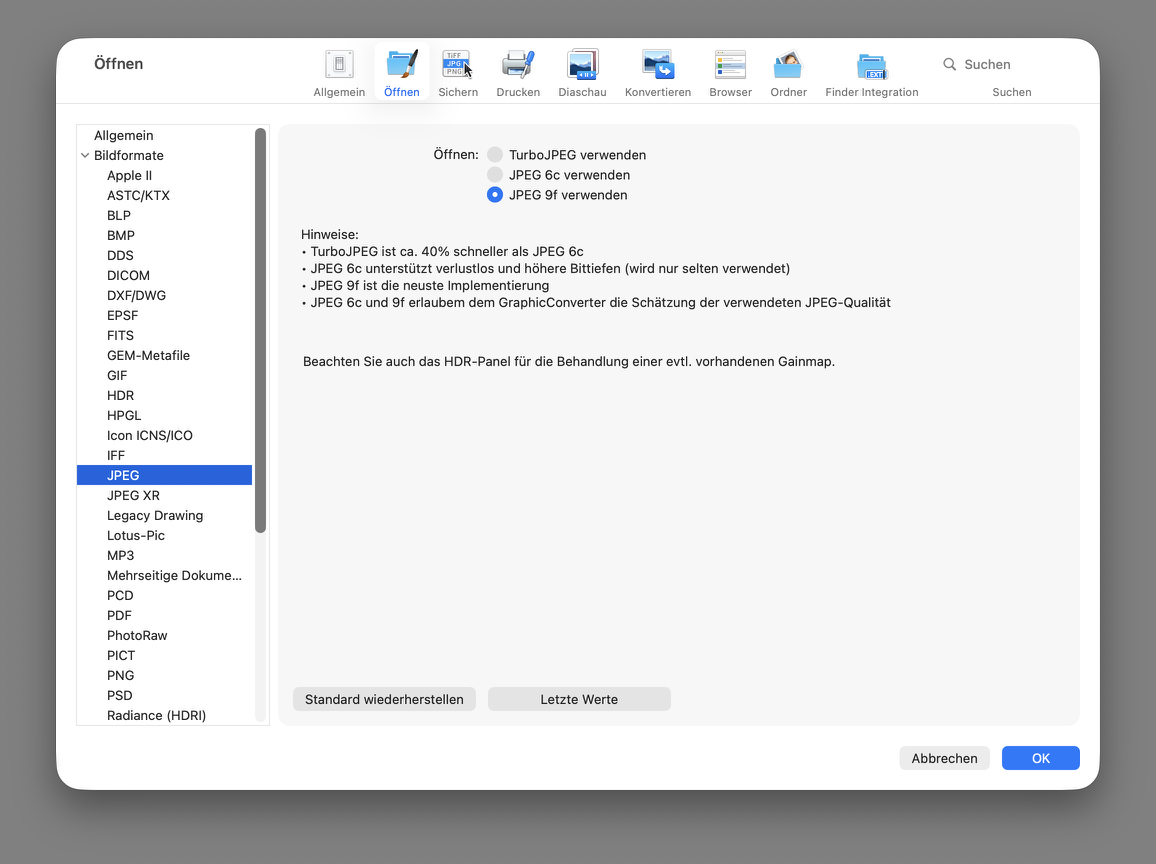Screen dimensions: 1156x864
Task: Enable TurboJPEG verwenden option
Action: pyautogui.click(x=495, y=155)
